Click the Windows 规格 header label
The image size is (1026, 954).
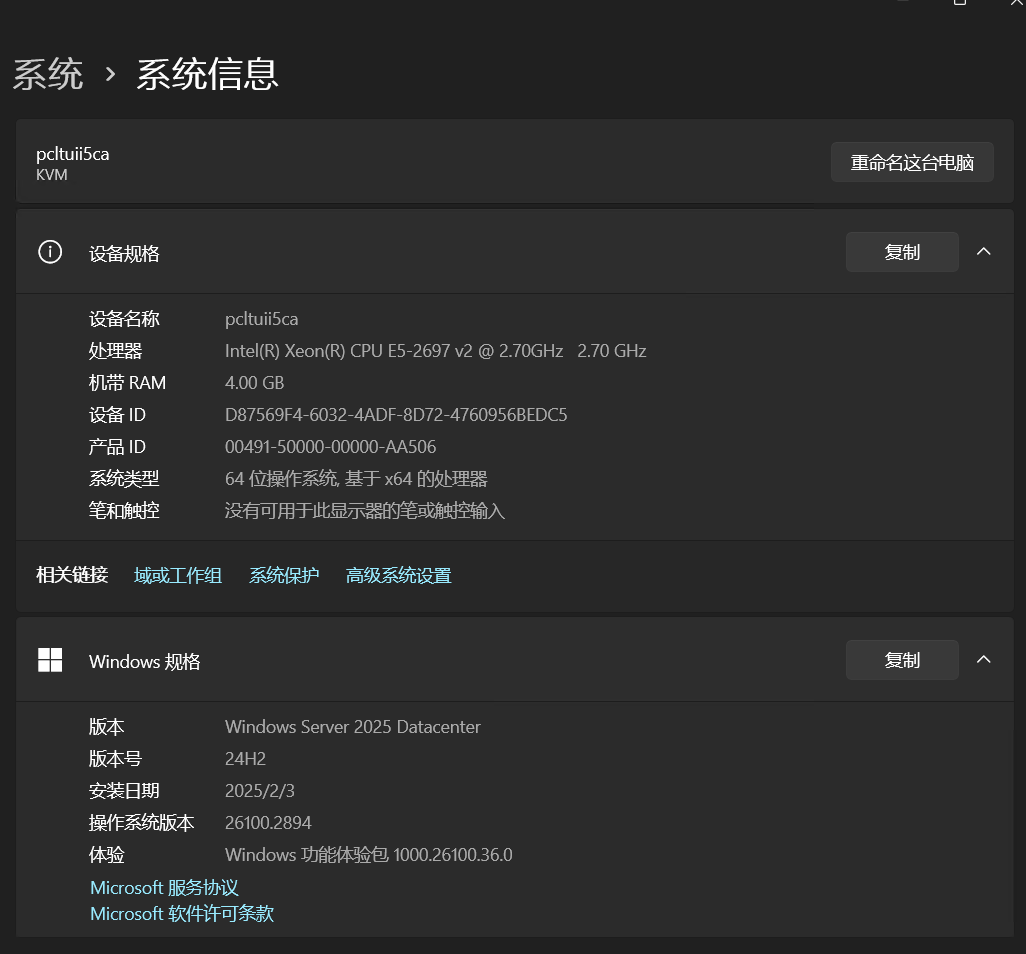click(145, 662)
